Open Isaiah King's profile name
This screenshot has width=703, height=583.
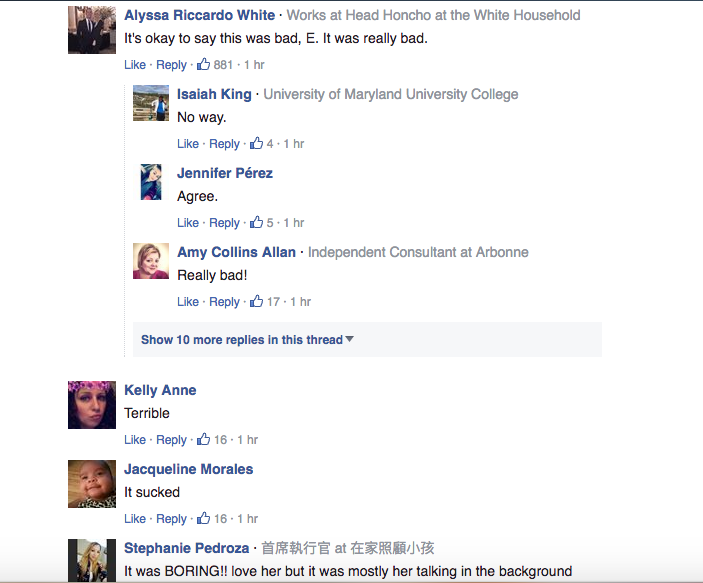click(x=214, y=94)
